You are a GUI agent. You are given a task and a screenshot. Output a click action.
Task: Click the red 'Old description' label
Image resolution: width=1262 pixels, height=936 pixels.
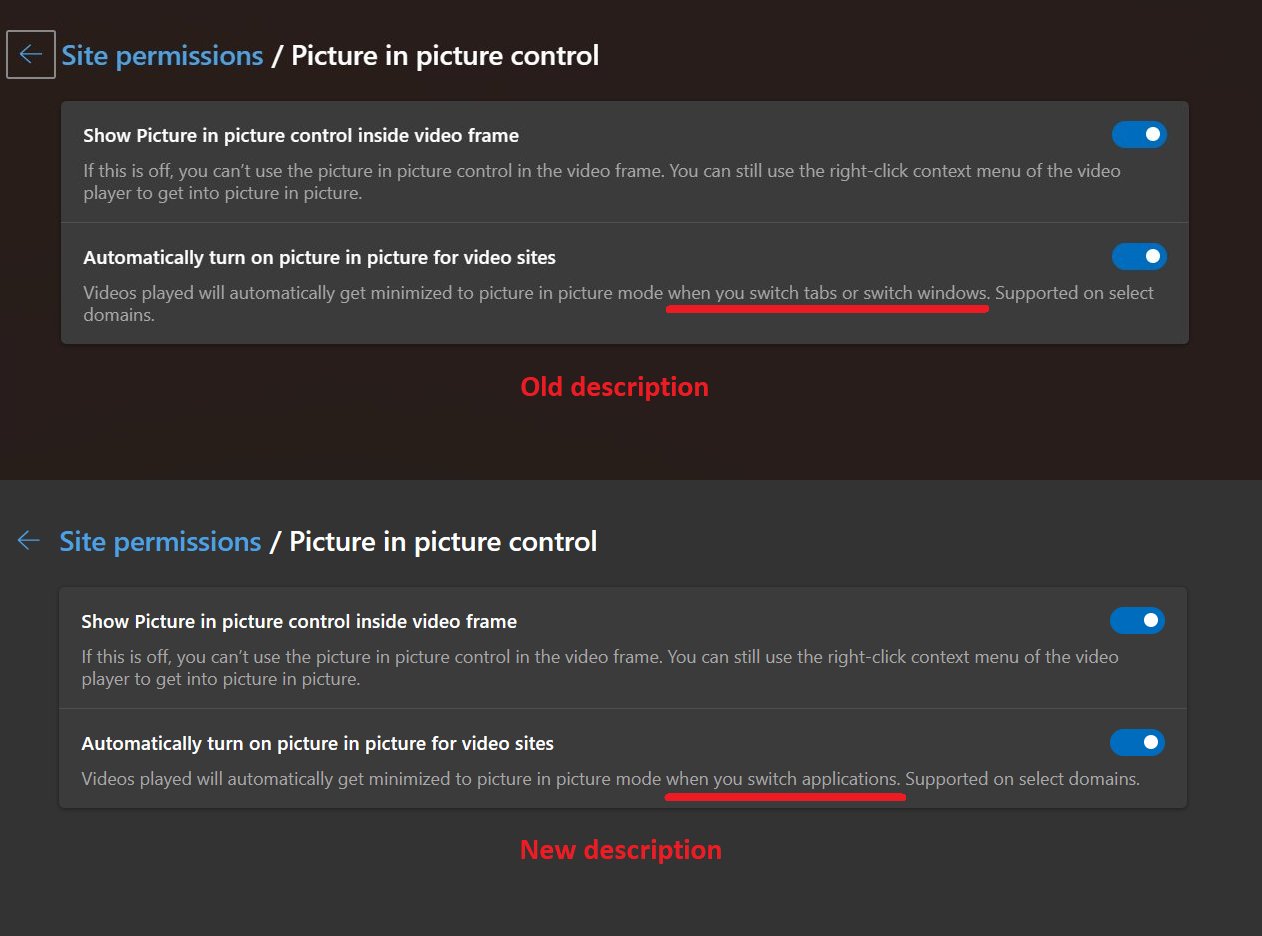[614, 387]
